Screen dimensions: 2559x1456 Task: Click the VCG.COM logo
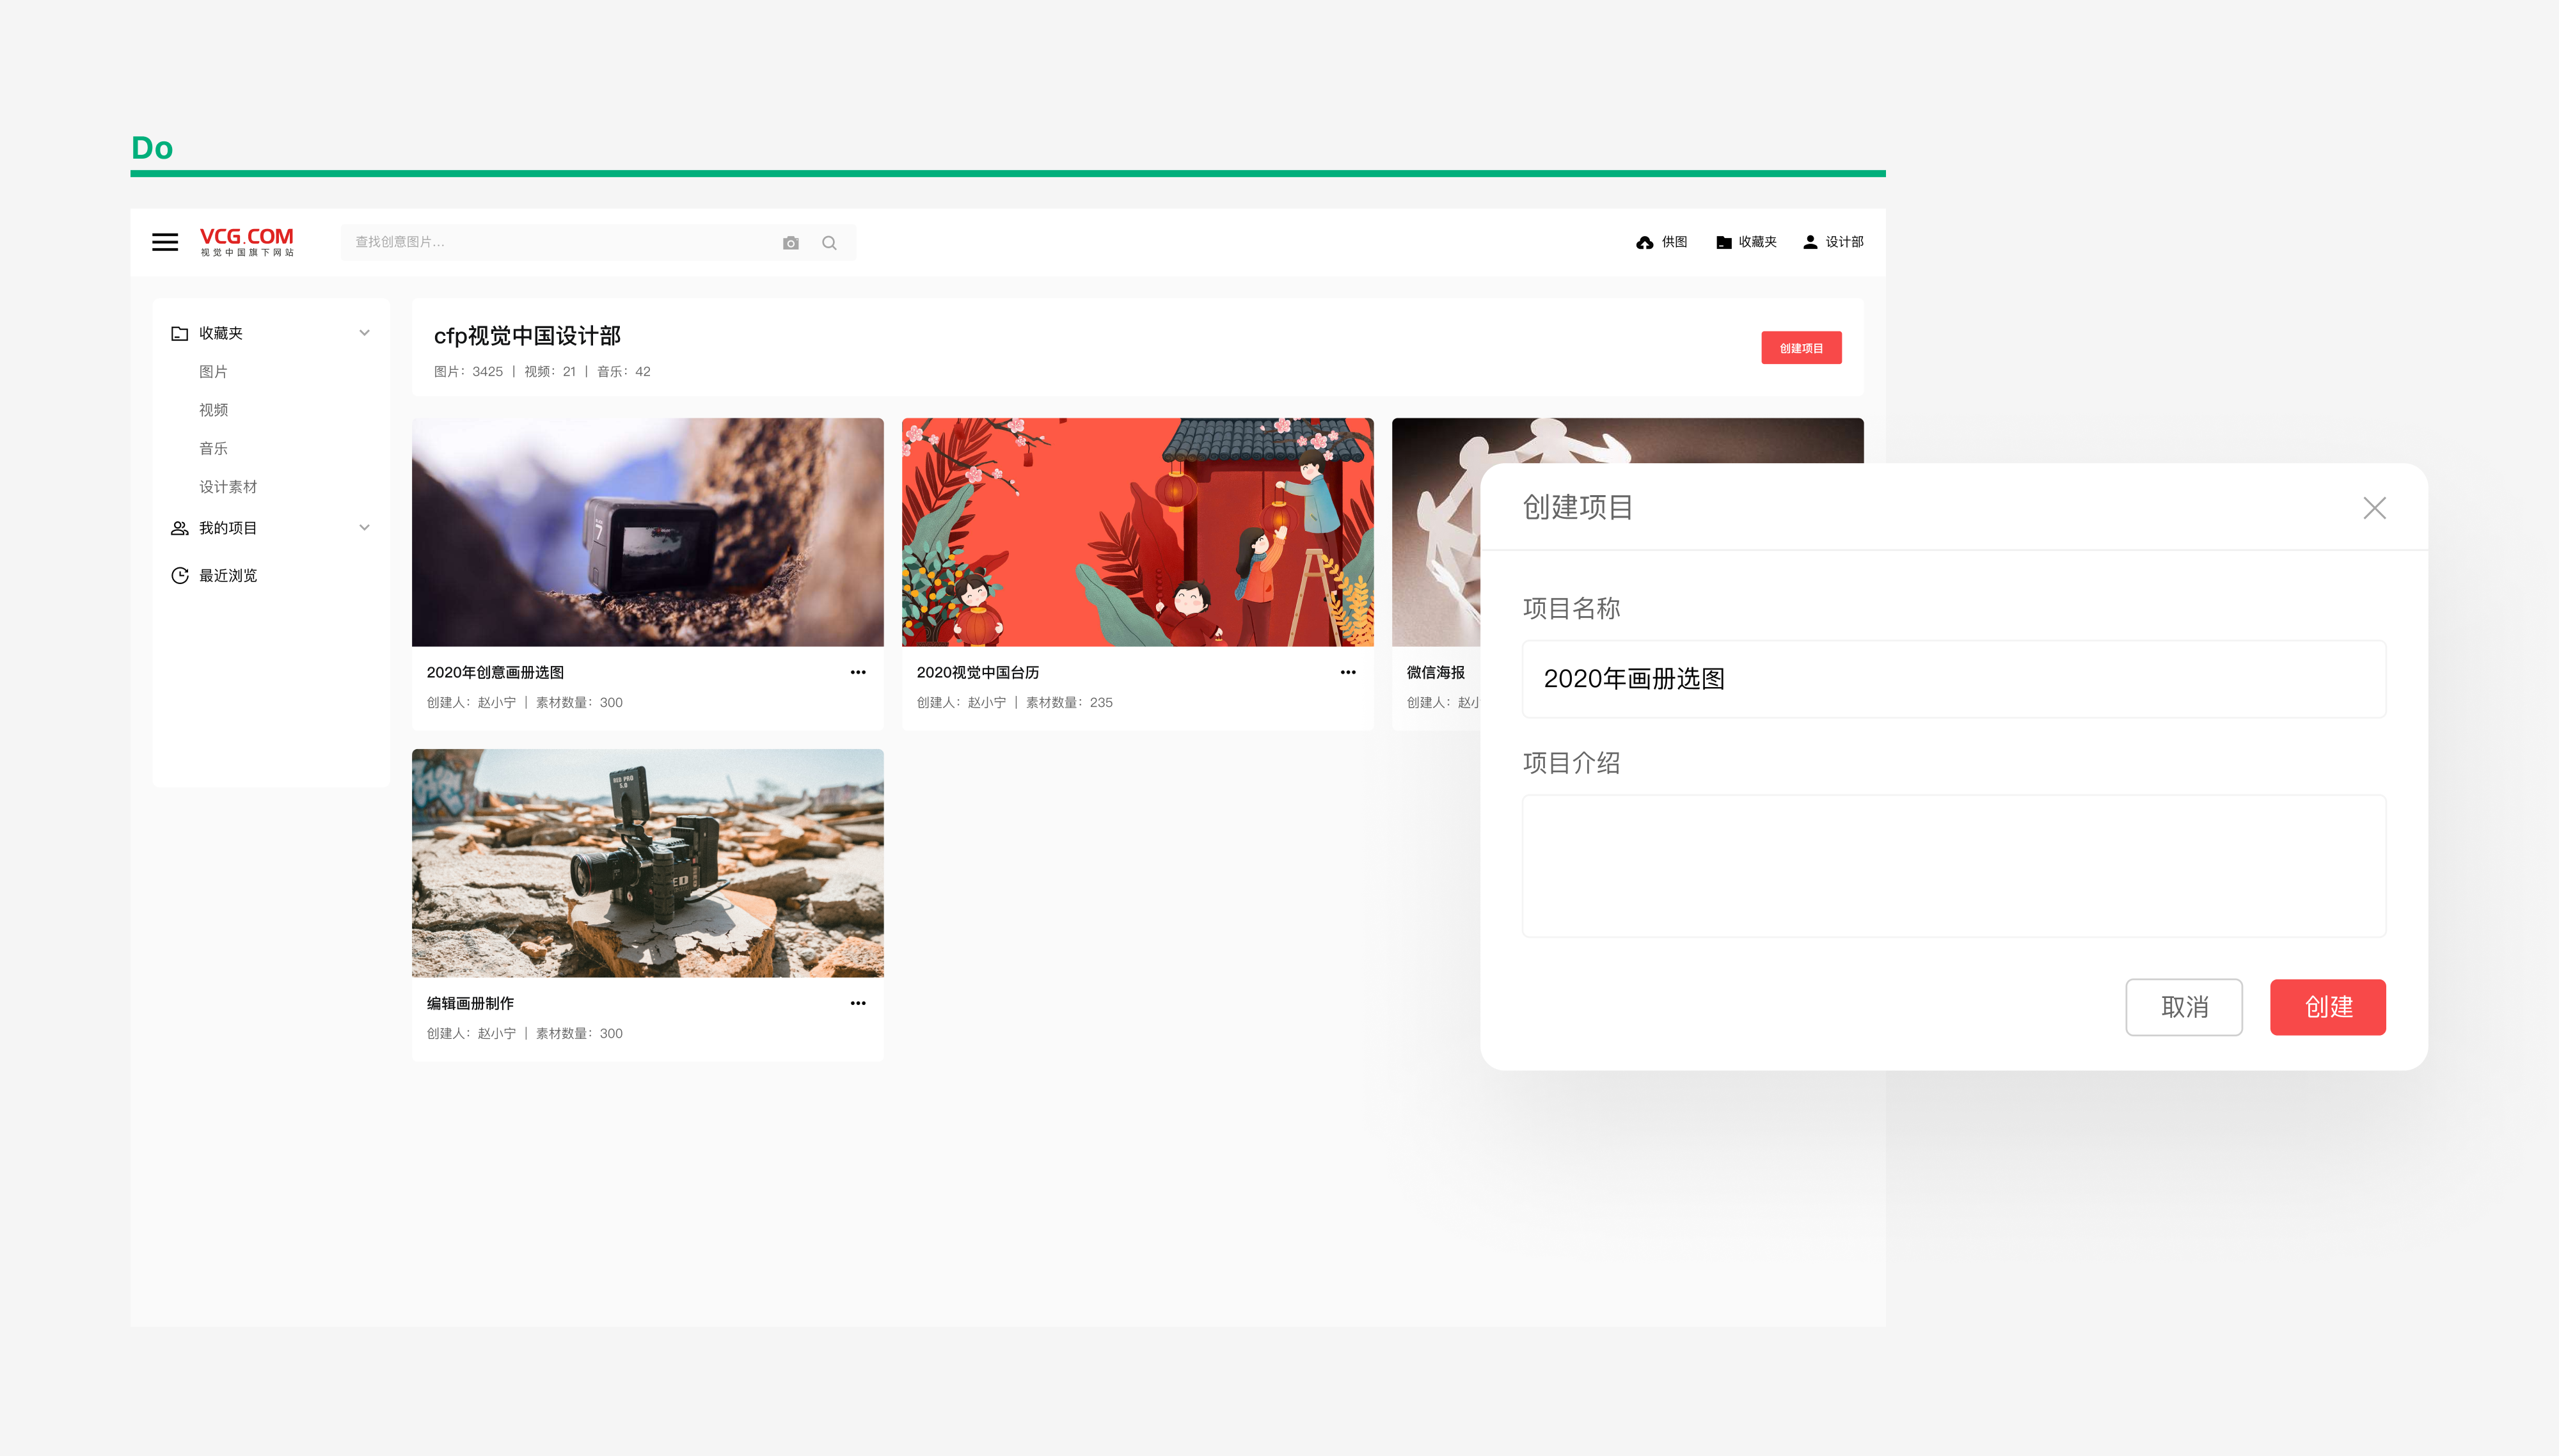click(247, 242)
